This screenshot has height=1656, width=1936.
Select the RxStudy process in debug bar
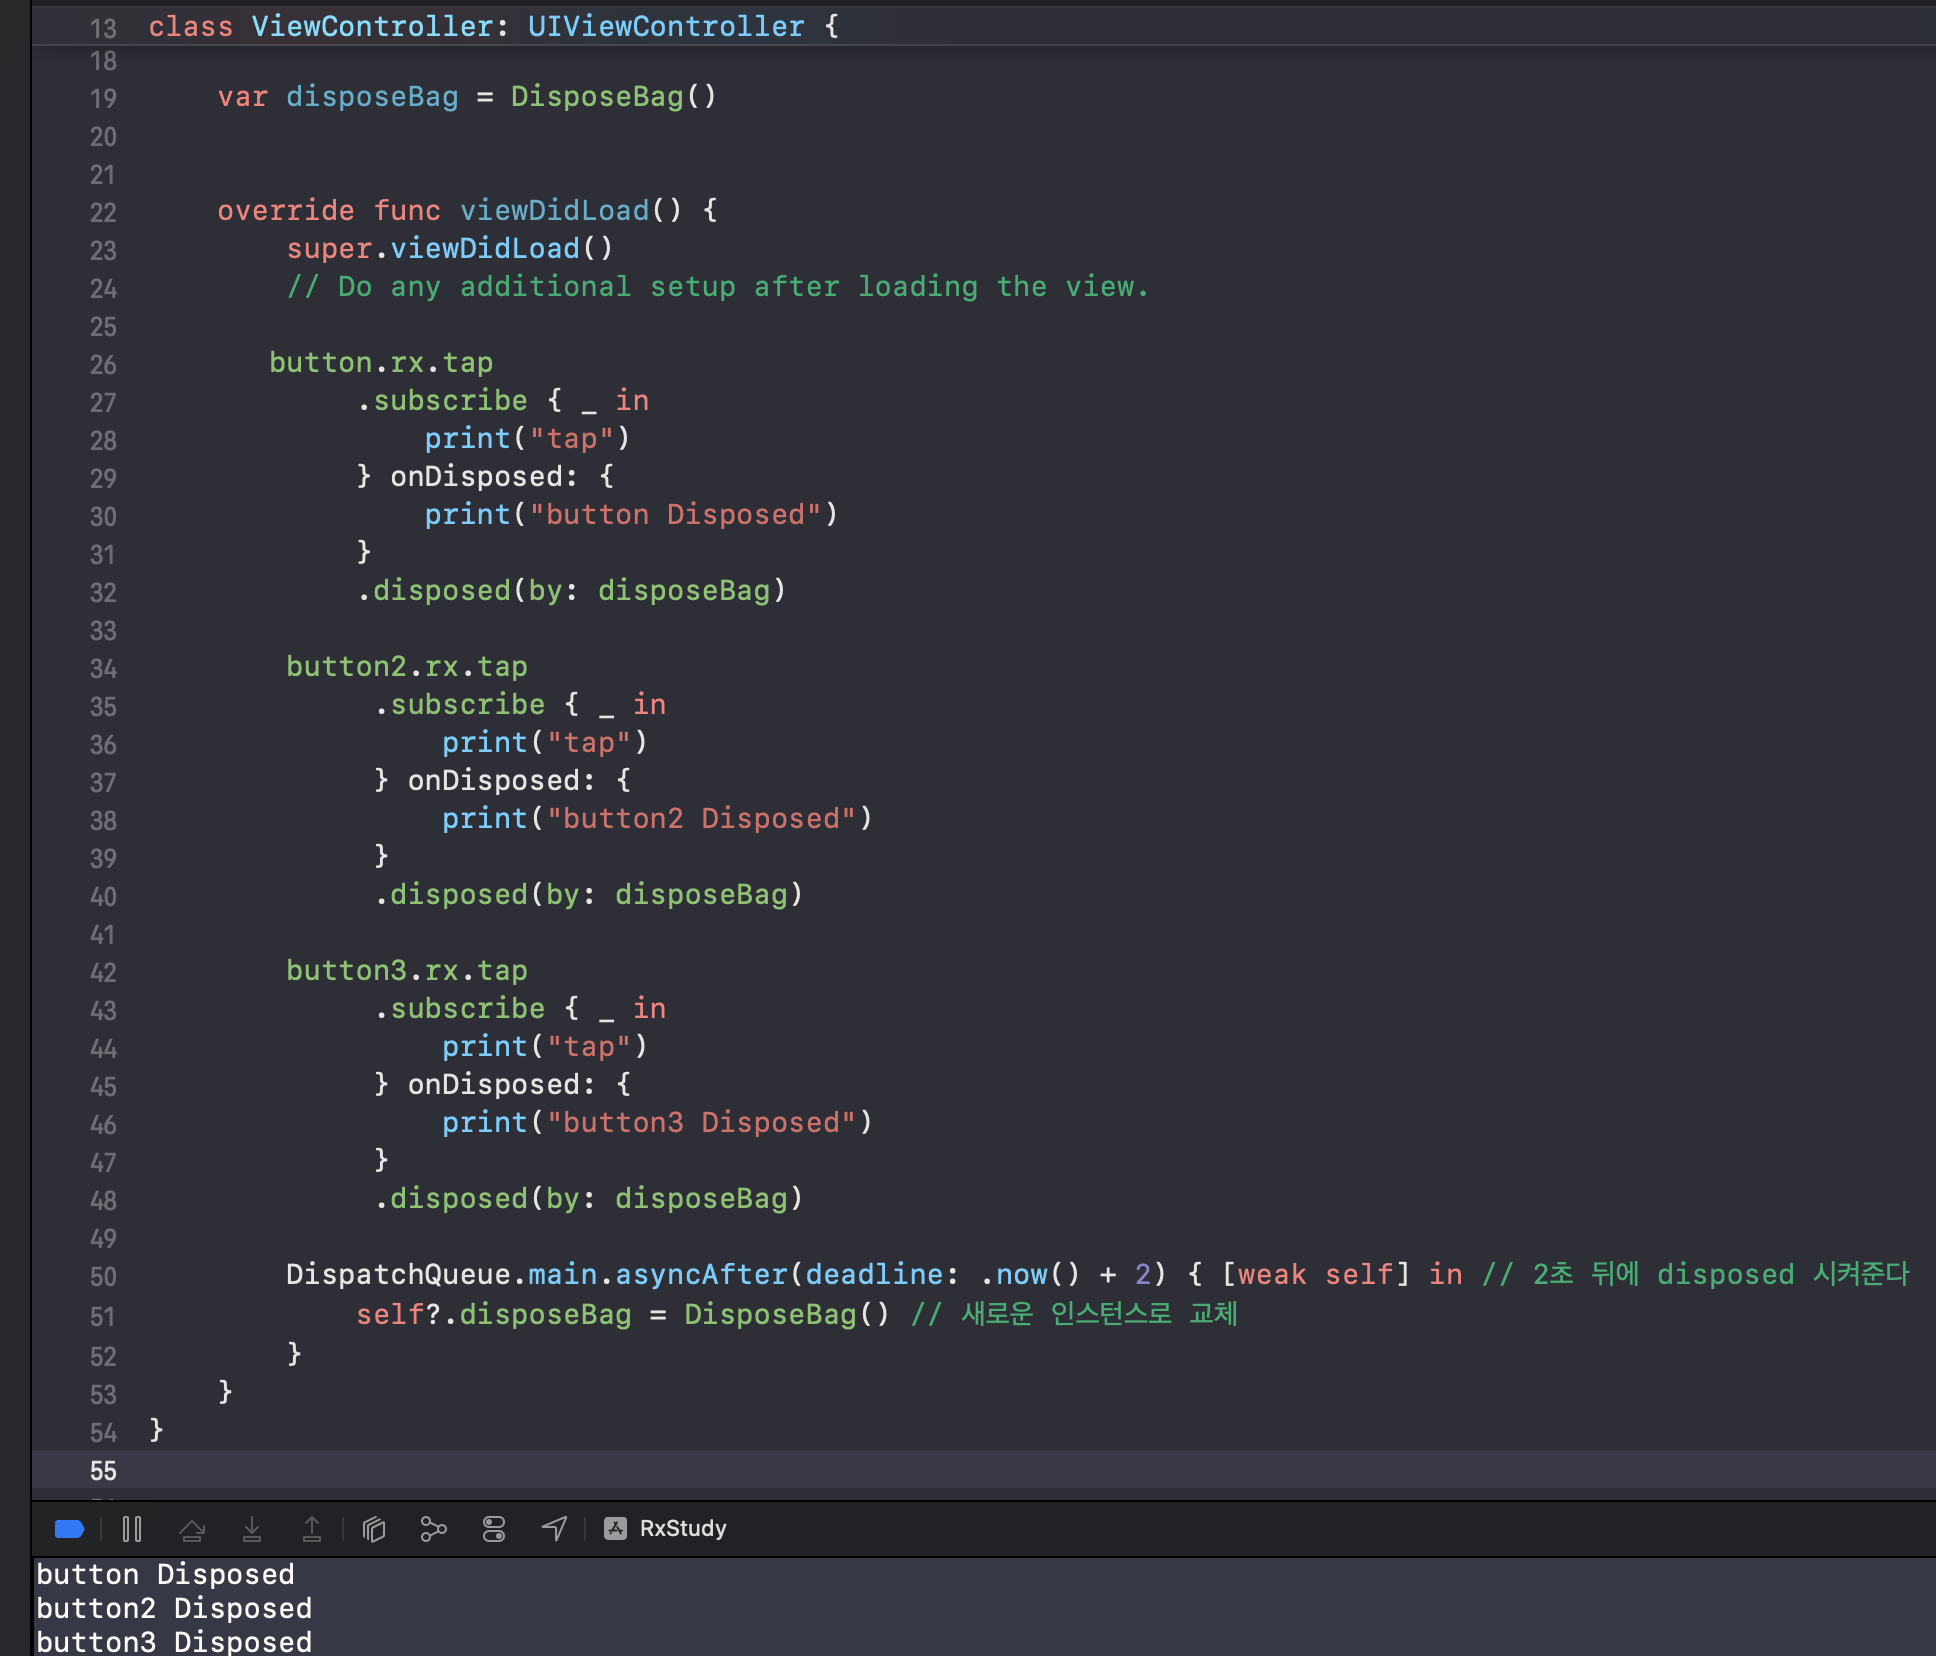pos(683,1528)
